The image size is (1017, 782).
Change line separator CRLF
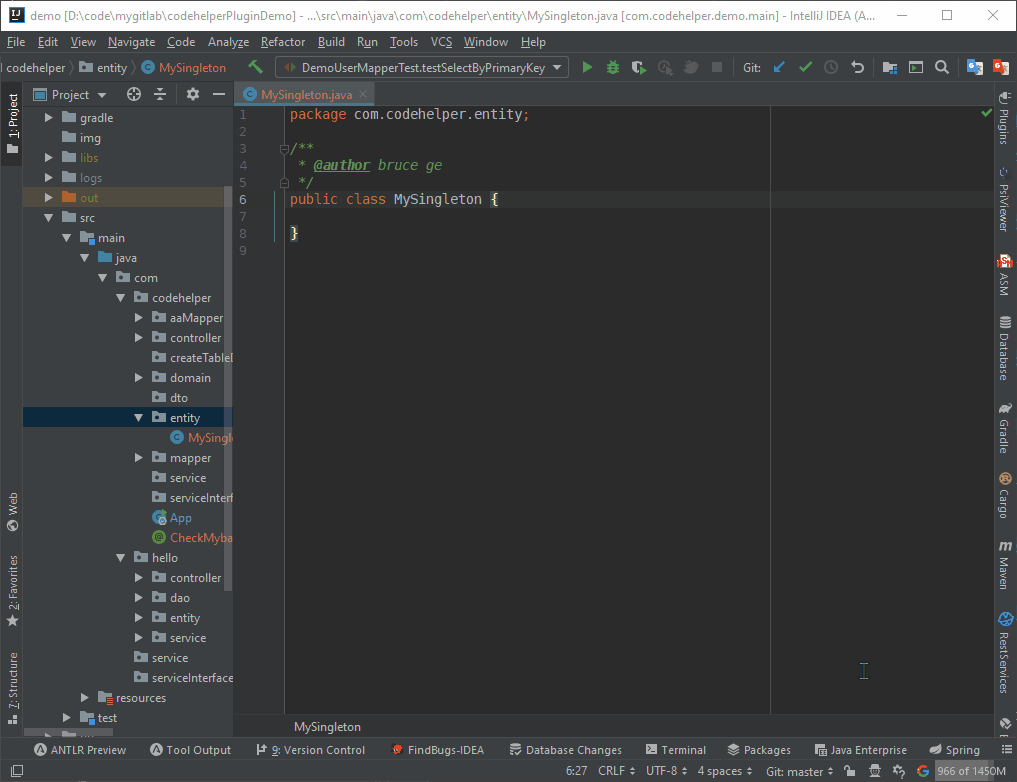(616, 771)
